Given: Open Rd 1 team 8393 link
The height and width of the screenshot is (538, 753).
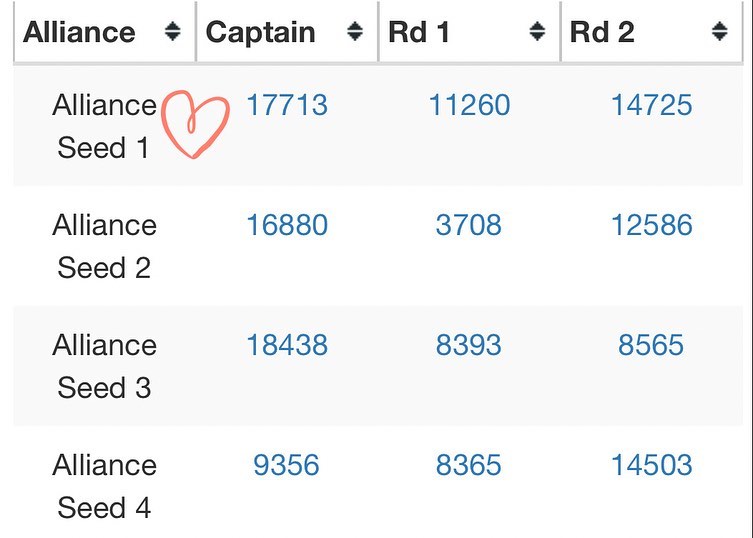Looking at the screenshot, I should coord(469,345).
